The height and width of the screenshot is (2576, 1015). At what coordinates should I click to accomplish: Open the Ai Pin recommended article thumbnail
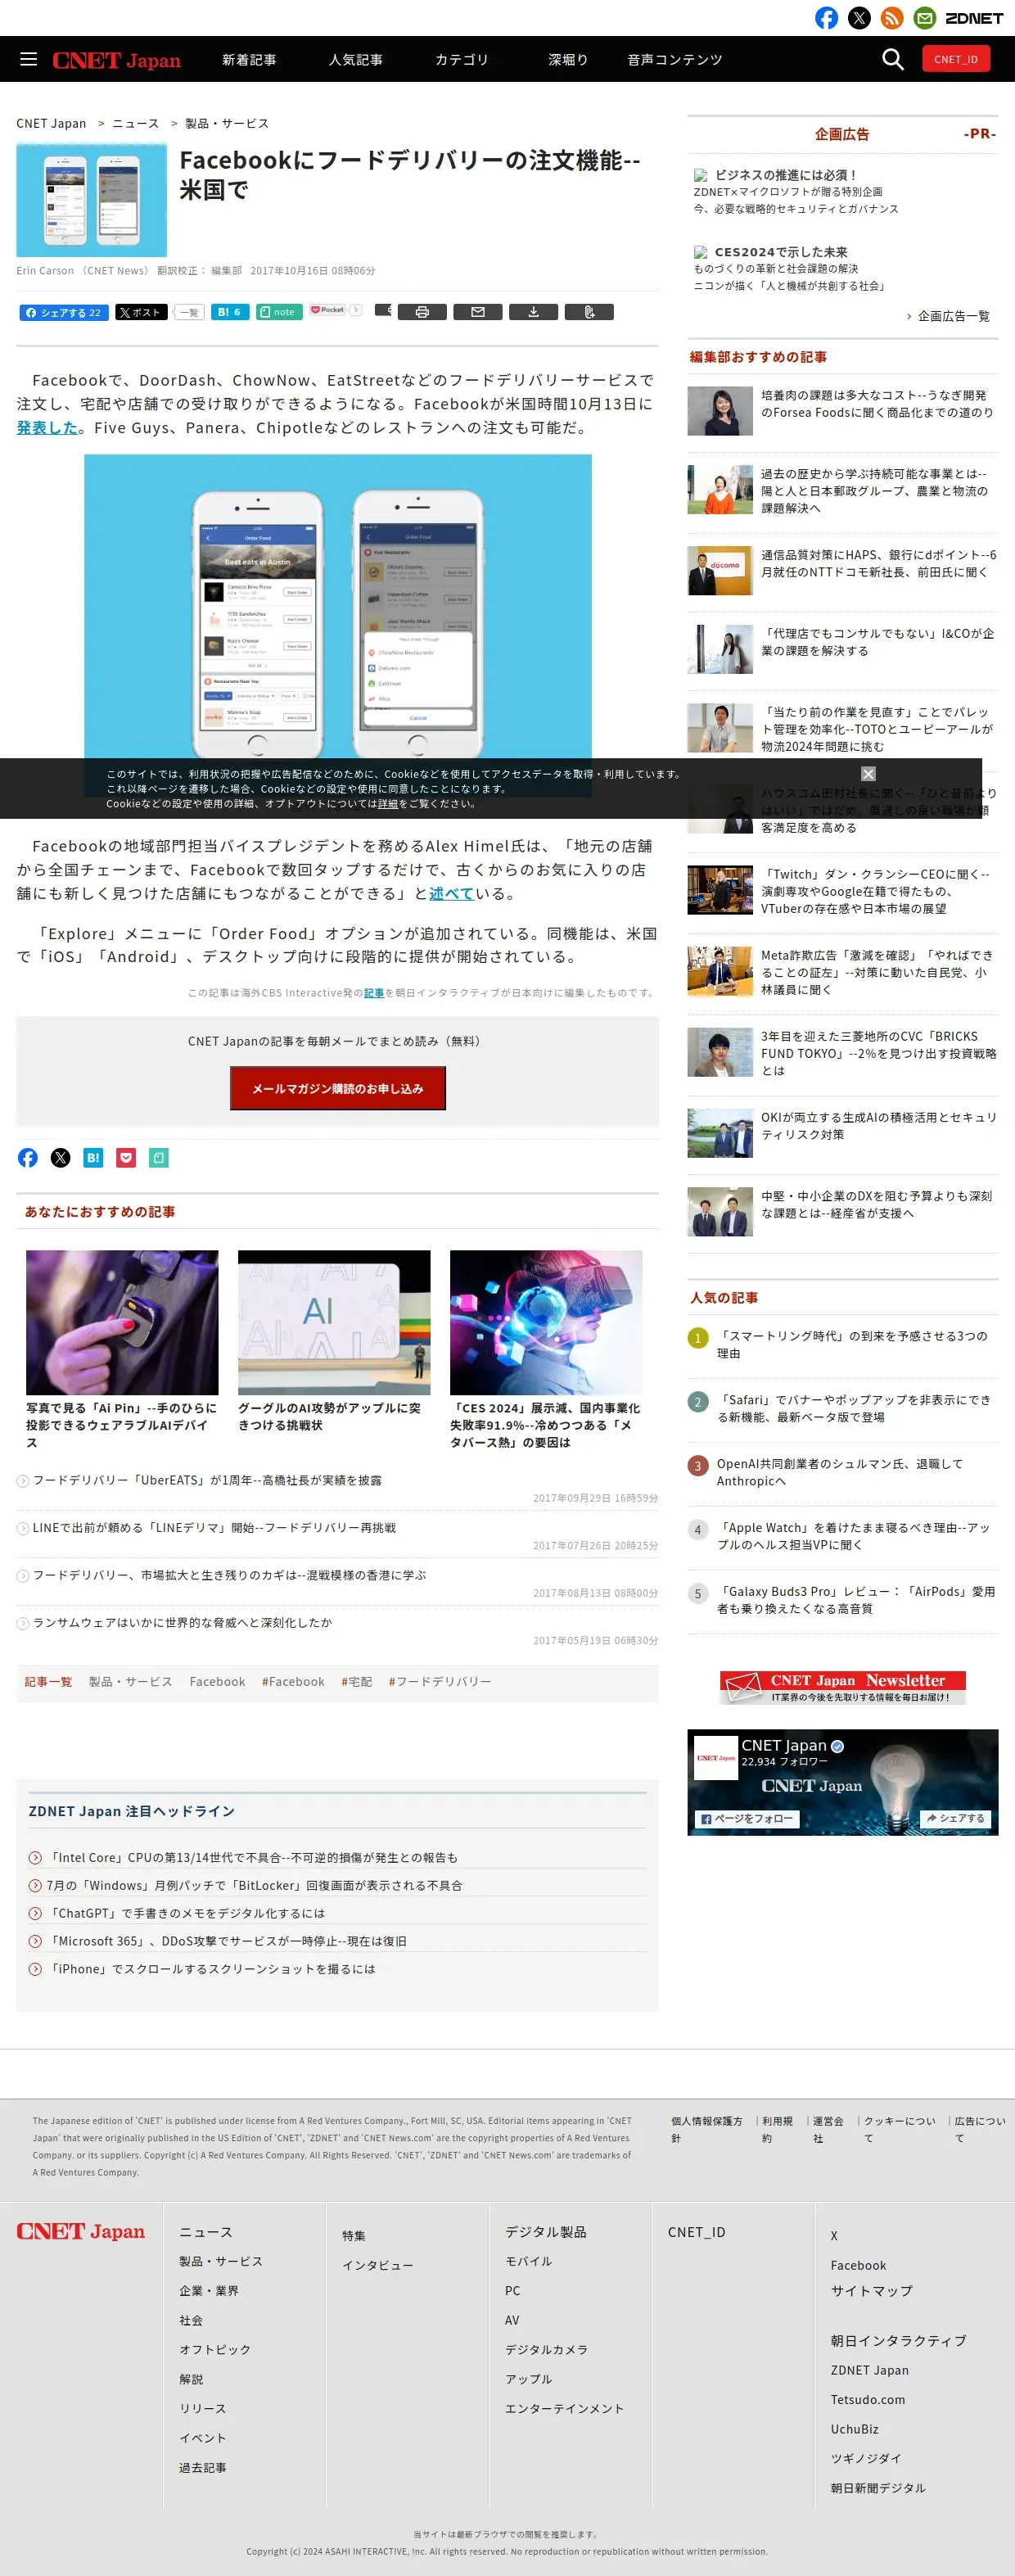point(122,1322)
